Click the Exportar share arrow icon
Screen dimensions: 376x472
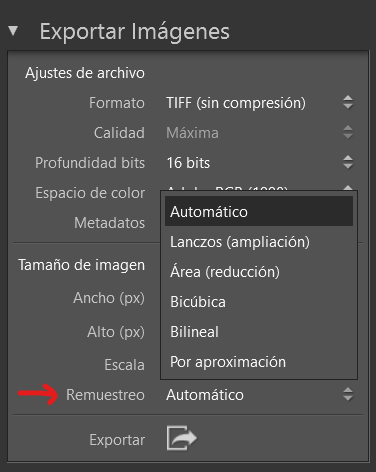click(182, 438)
